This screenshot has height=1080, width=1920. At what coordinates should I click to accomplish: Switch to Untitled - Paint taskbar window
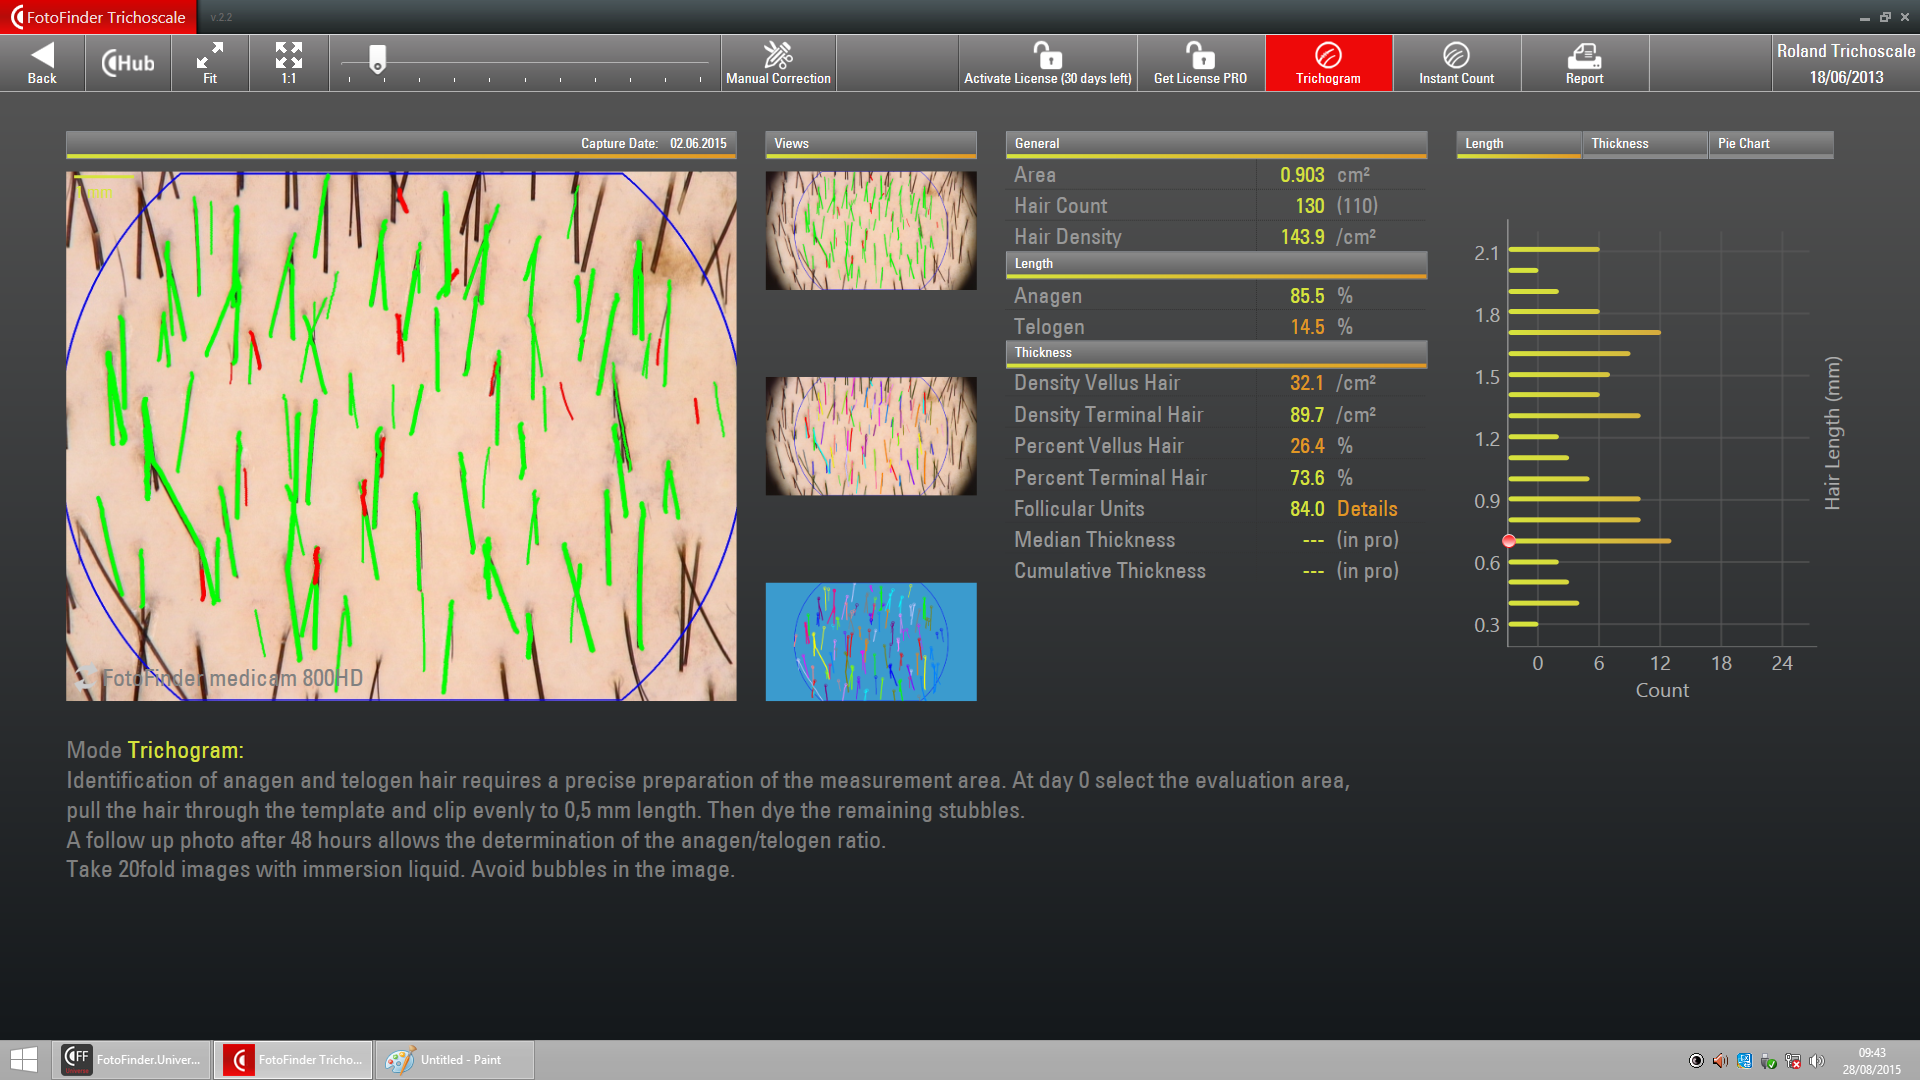pos(455,1060)
